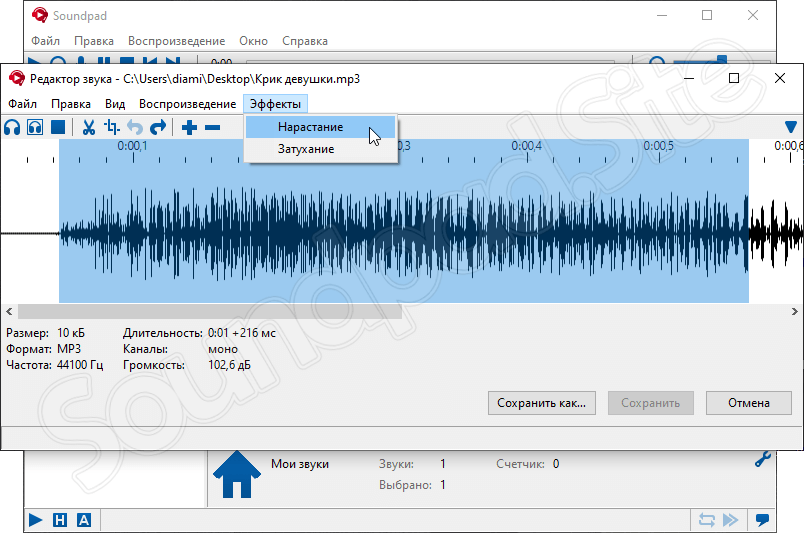Click the boxed headphones play-selection icon
Screen dimensions: 804x533
click(35, 127)
